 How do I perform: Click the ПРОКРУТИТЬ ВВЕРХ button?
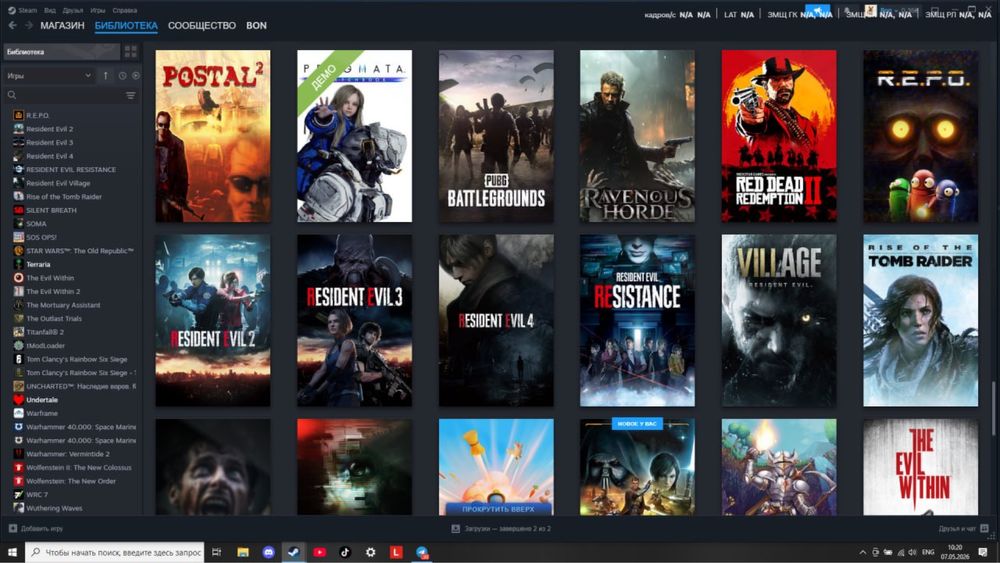498,509
